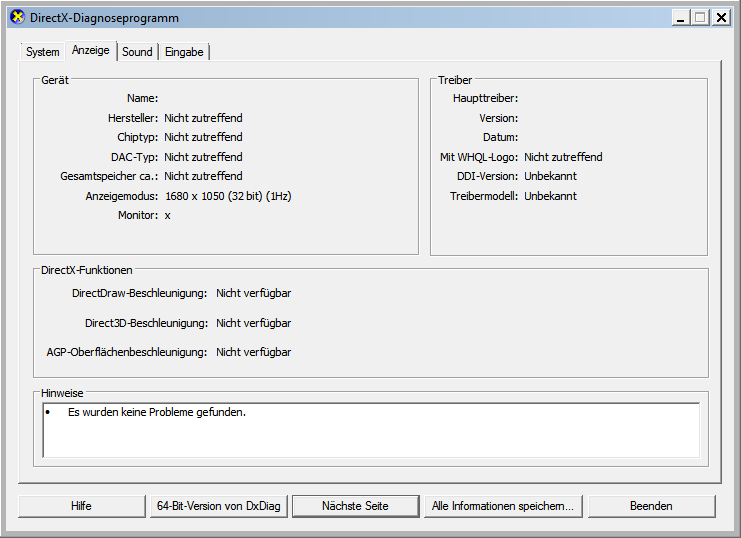Click the Monitor value 'x'
The image size is (741, 538).
click(x=167, y=216)
